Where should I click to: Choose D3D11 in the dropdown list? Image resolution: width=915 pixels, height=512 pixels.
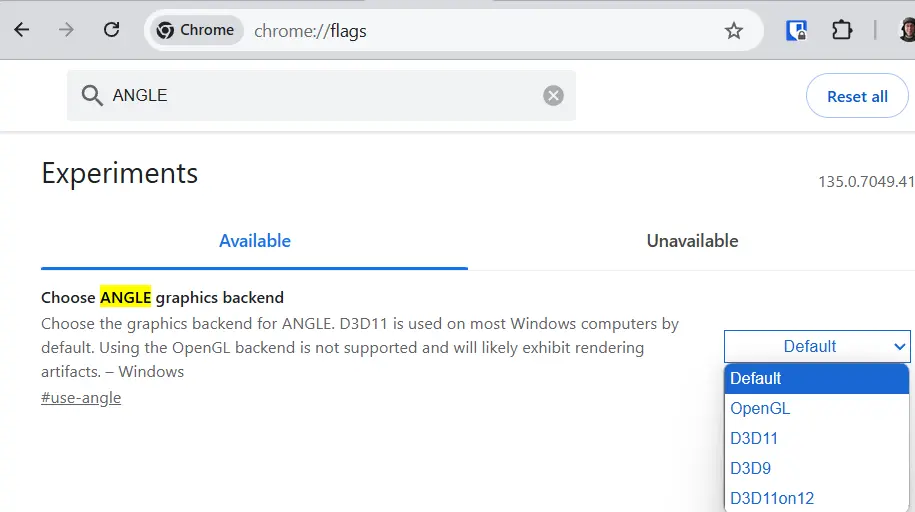[754, 438]
